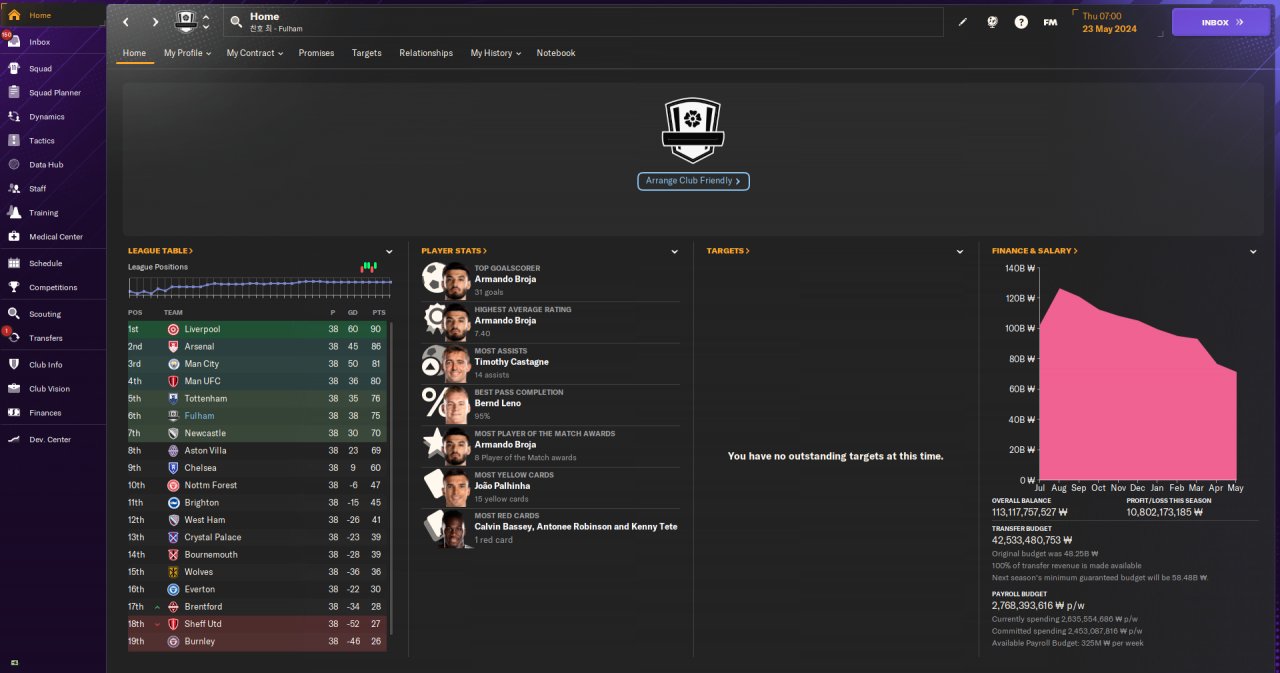Click the INBOX continue button

click(x=1220, y=22)
